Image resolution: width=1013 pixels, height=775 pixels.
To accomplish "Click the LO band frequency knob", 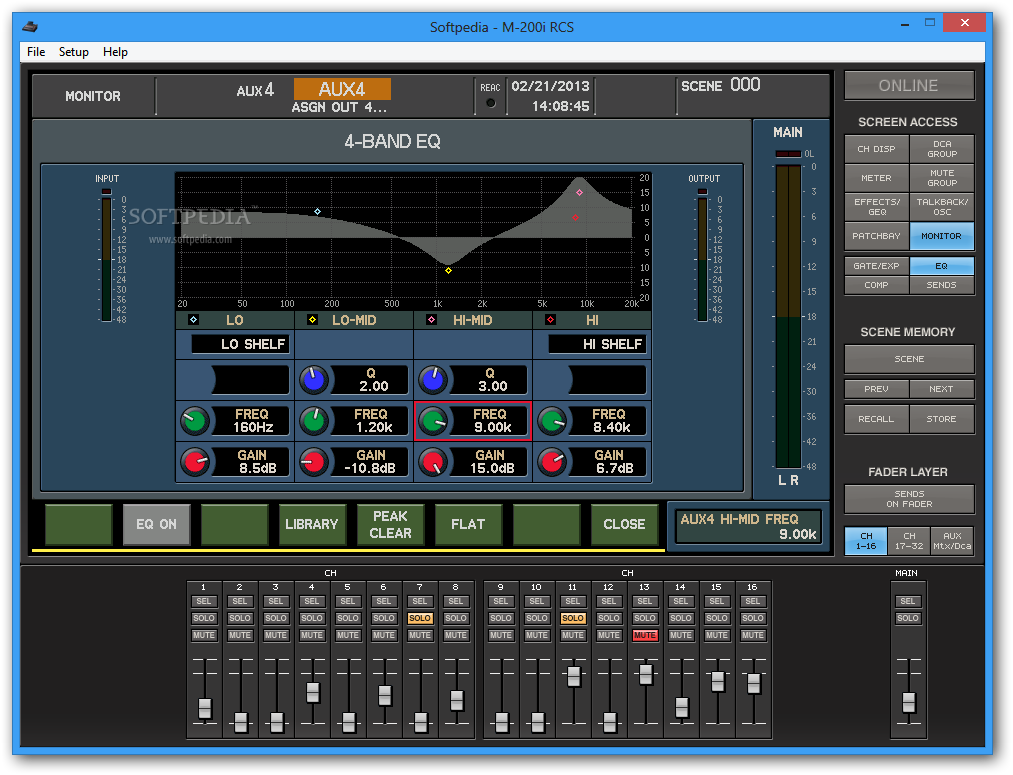I will 194,421.
